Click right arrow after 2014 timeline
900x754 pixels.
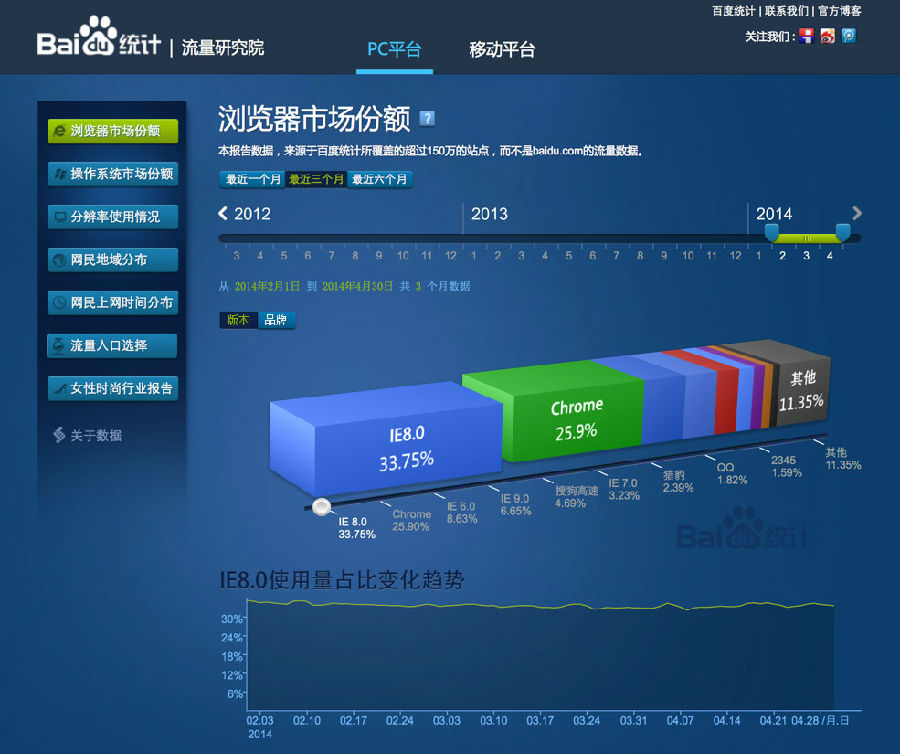[856, 213]
